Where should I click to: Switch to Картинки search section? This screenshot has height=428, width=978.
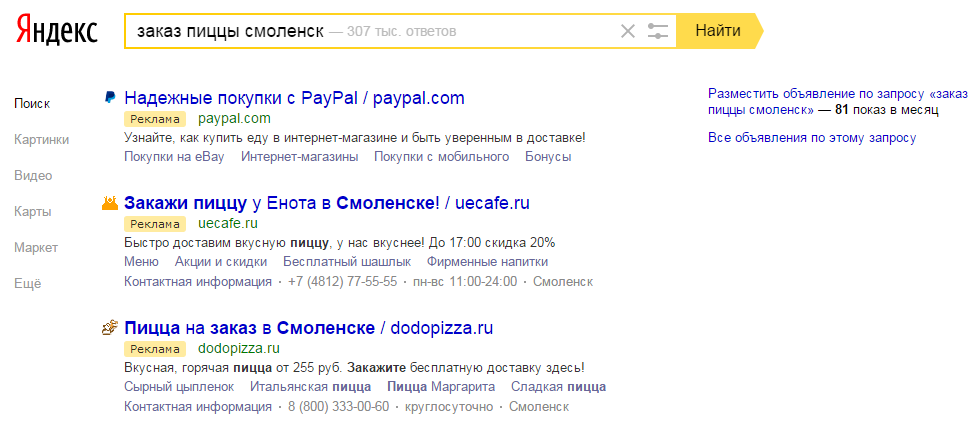tap(41, 140)
